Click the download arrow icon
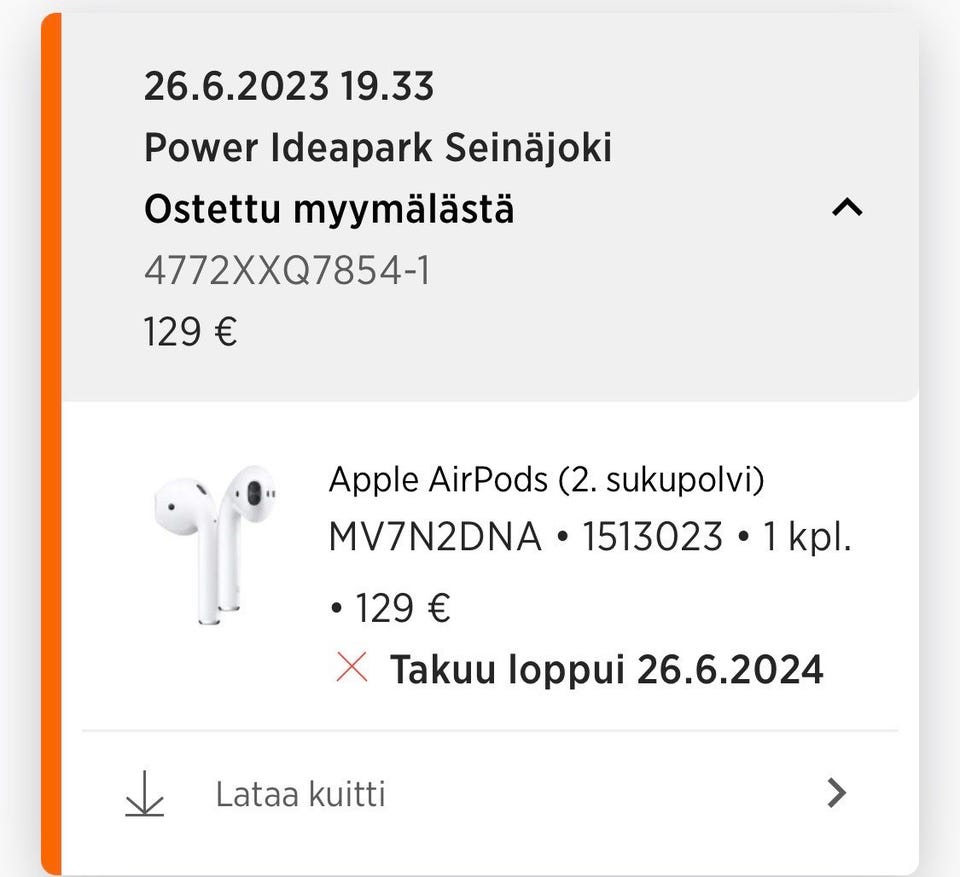Image resolution: width=960 pixels, height=877 pixels. pyautogui.click(x=145, y=794)
